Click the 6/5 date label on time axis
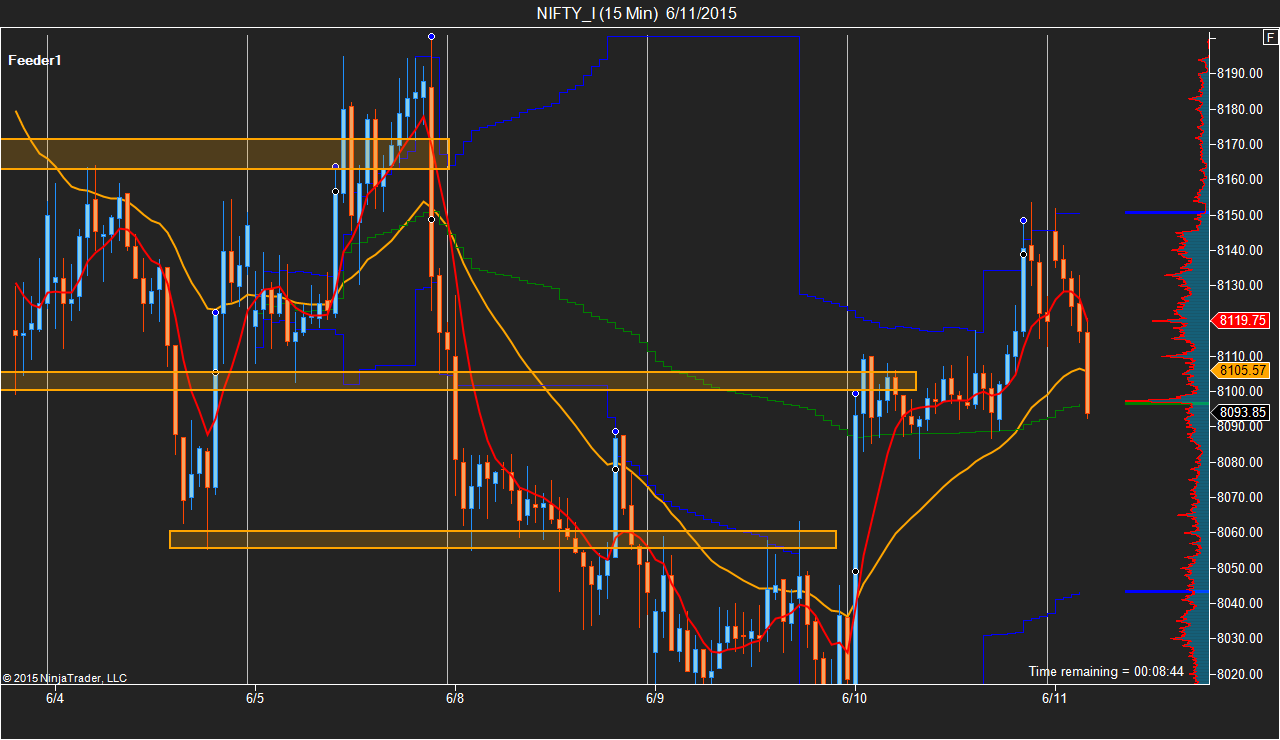The height and width of the screenshot is (740, 1280). [254, 697]
